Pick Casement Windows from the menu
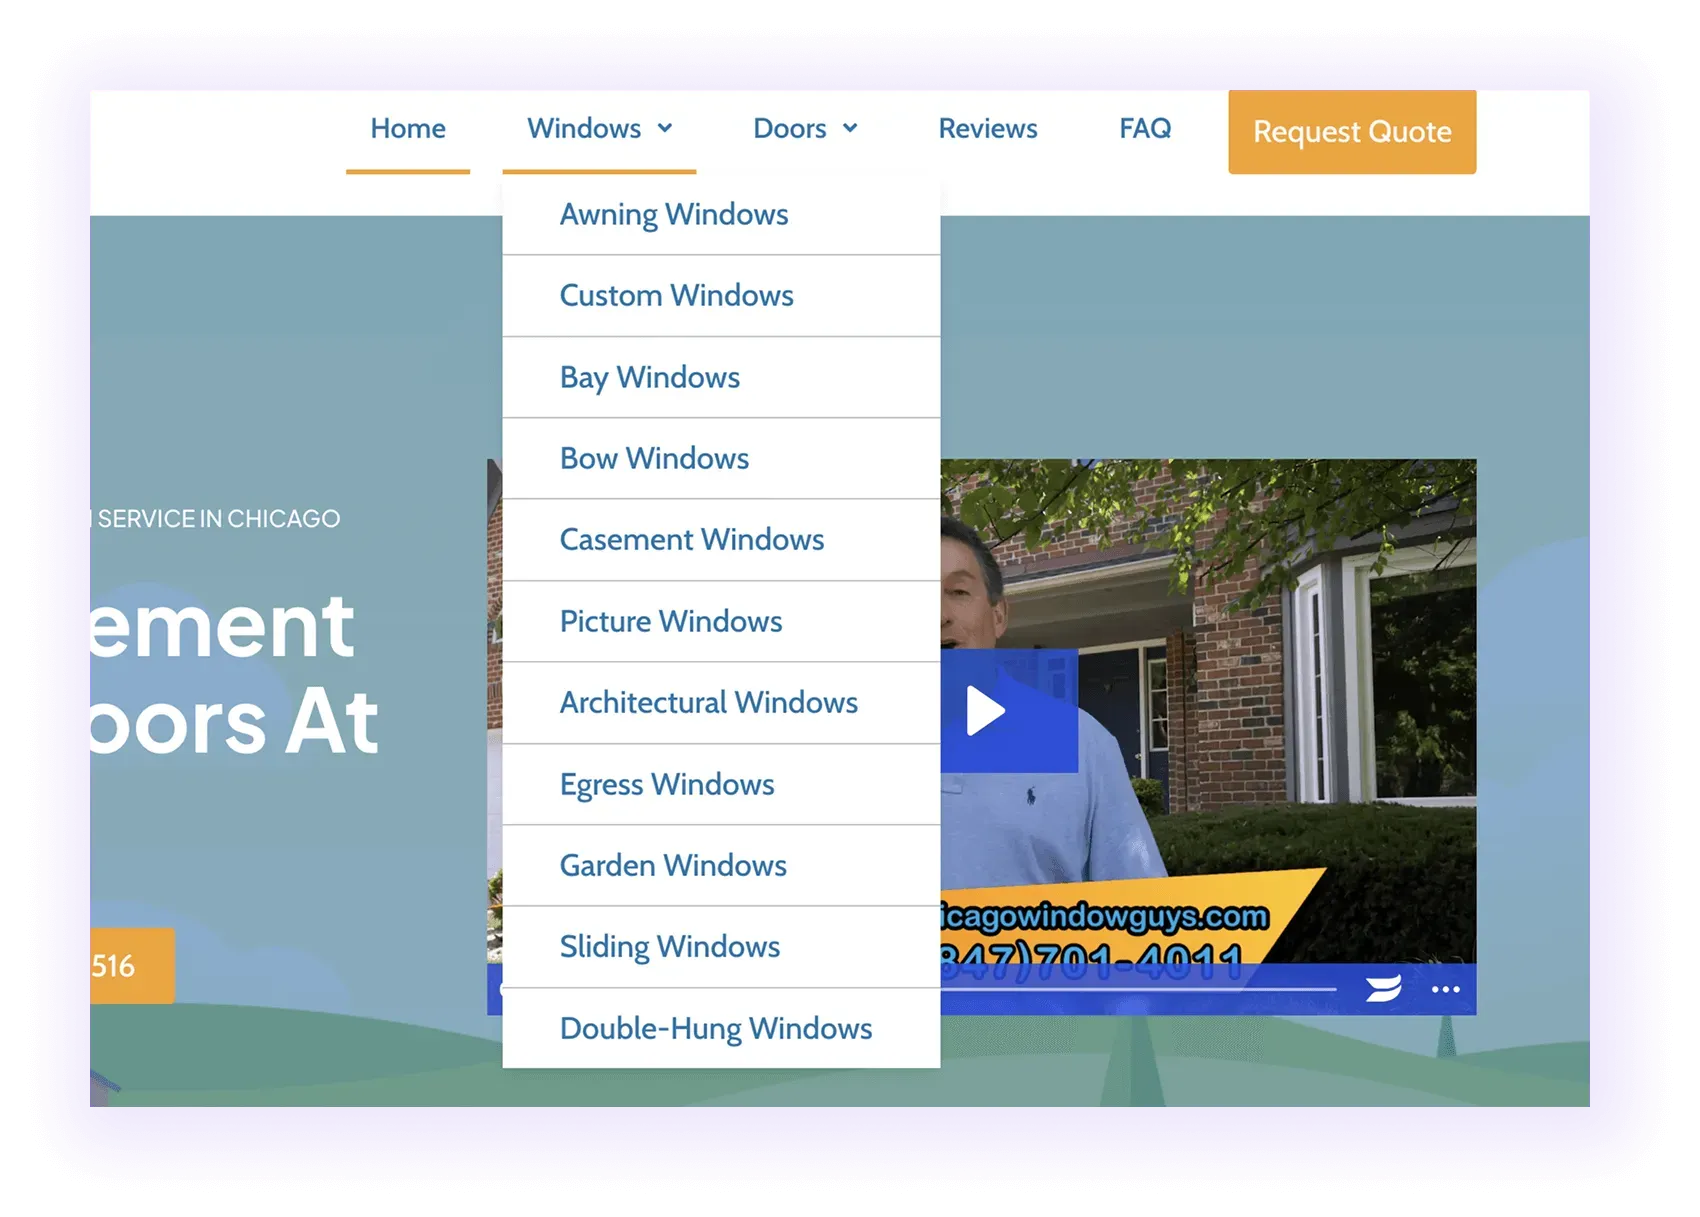 tap(721, 540)
